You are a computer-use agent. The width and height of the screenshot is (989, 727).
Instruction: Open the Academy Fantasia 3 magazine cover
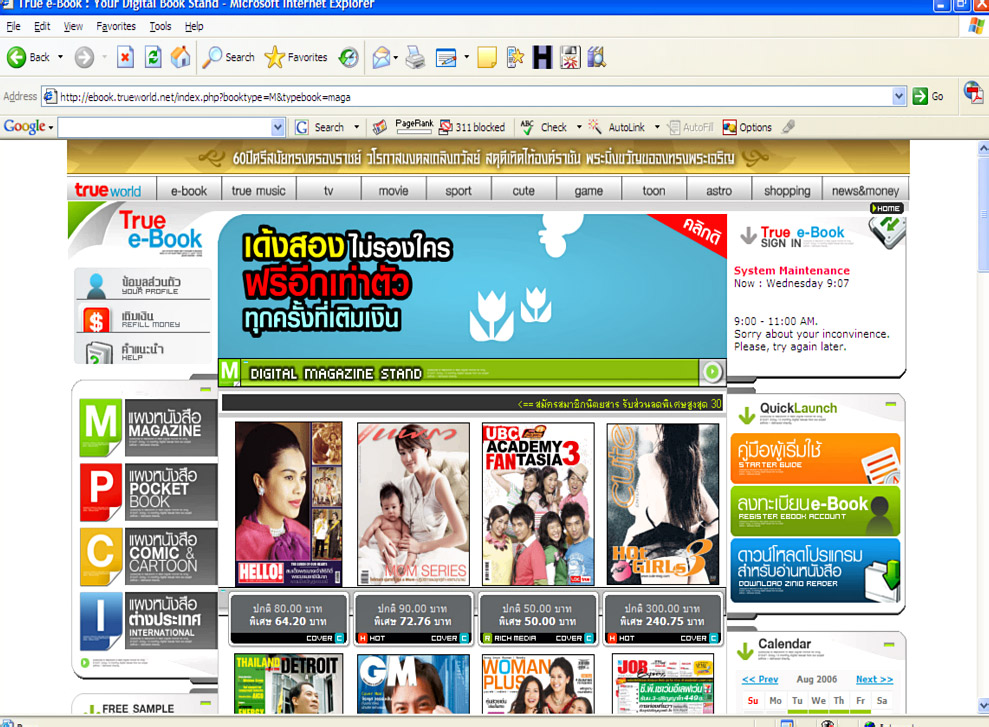pos(538,504)
